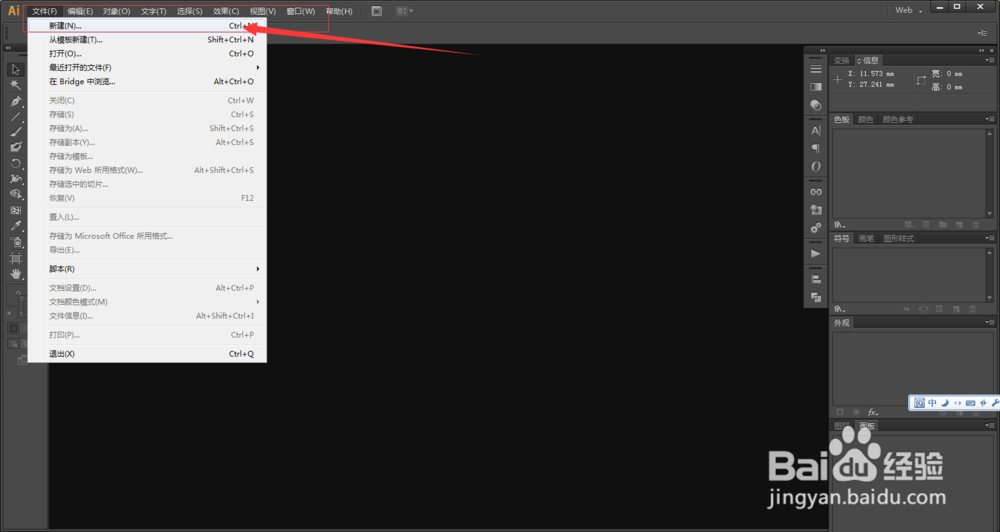The height and width of the screenshot is (532, 1000).
Task: Select the Selection arrow tool
Action: (x=15, y=70)
